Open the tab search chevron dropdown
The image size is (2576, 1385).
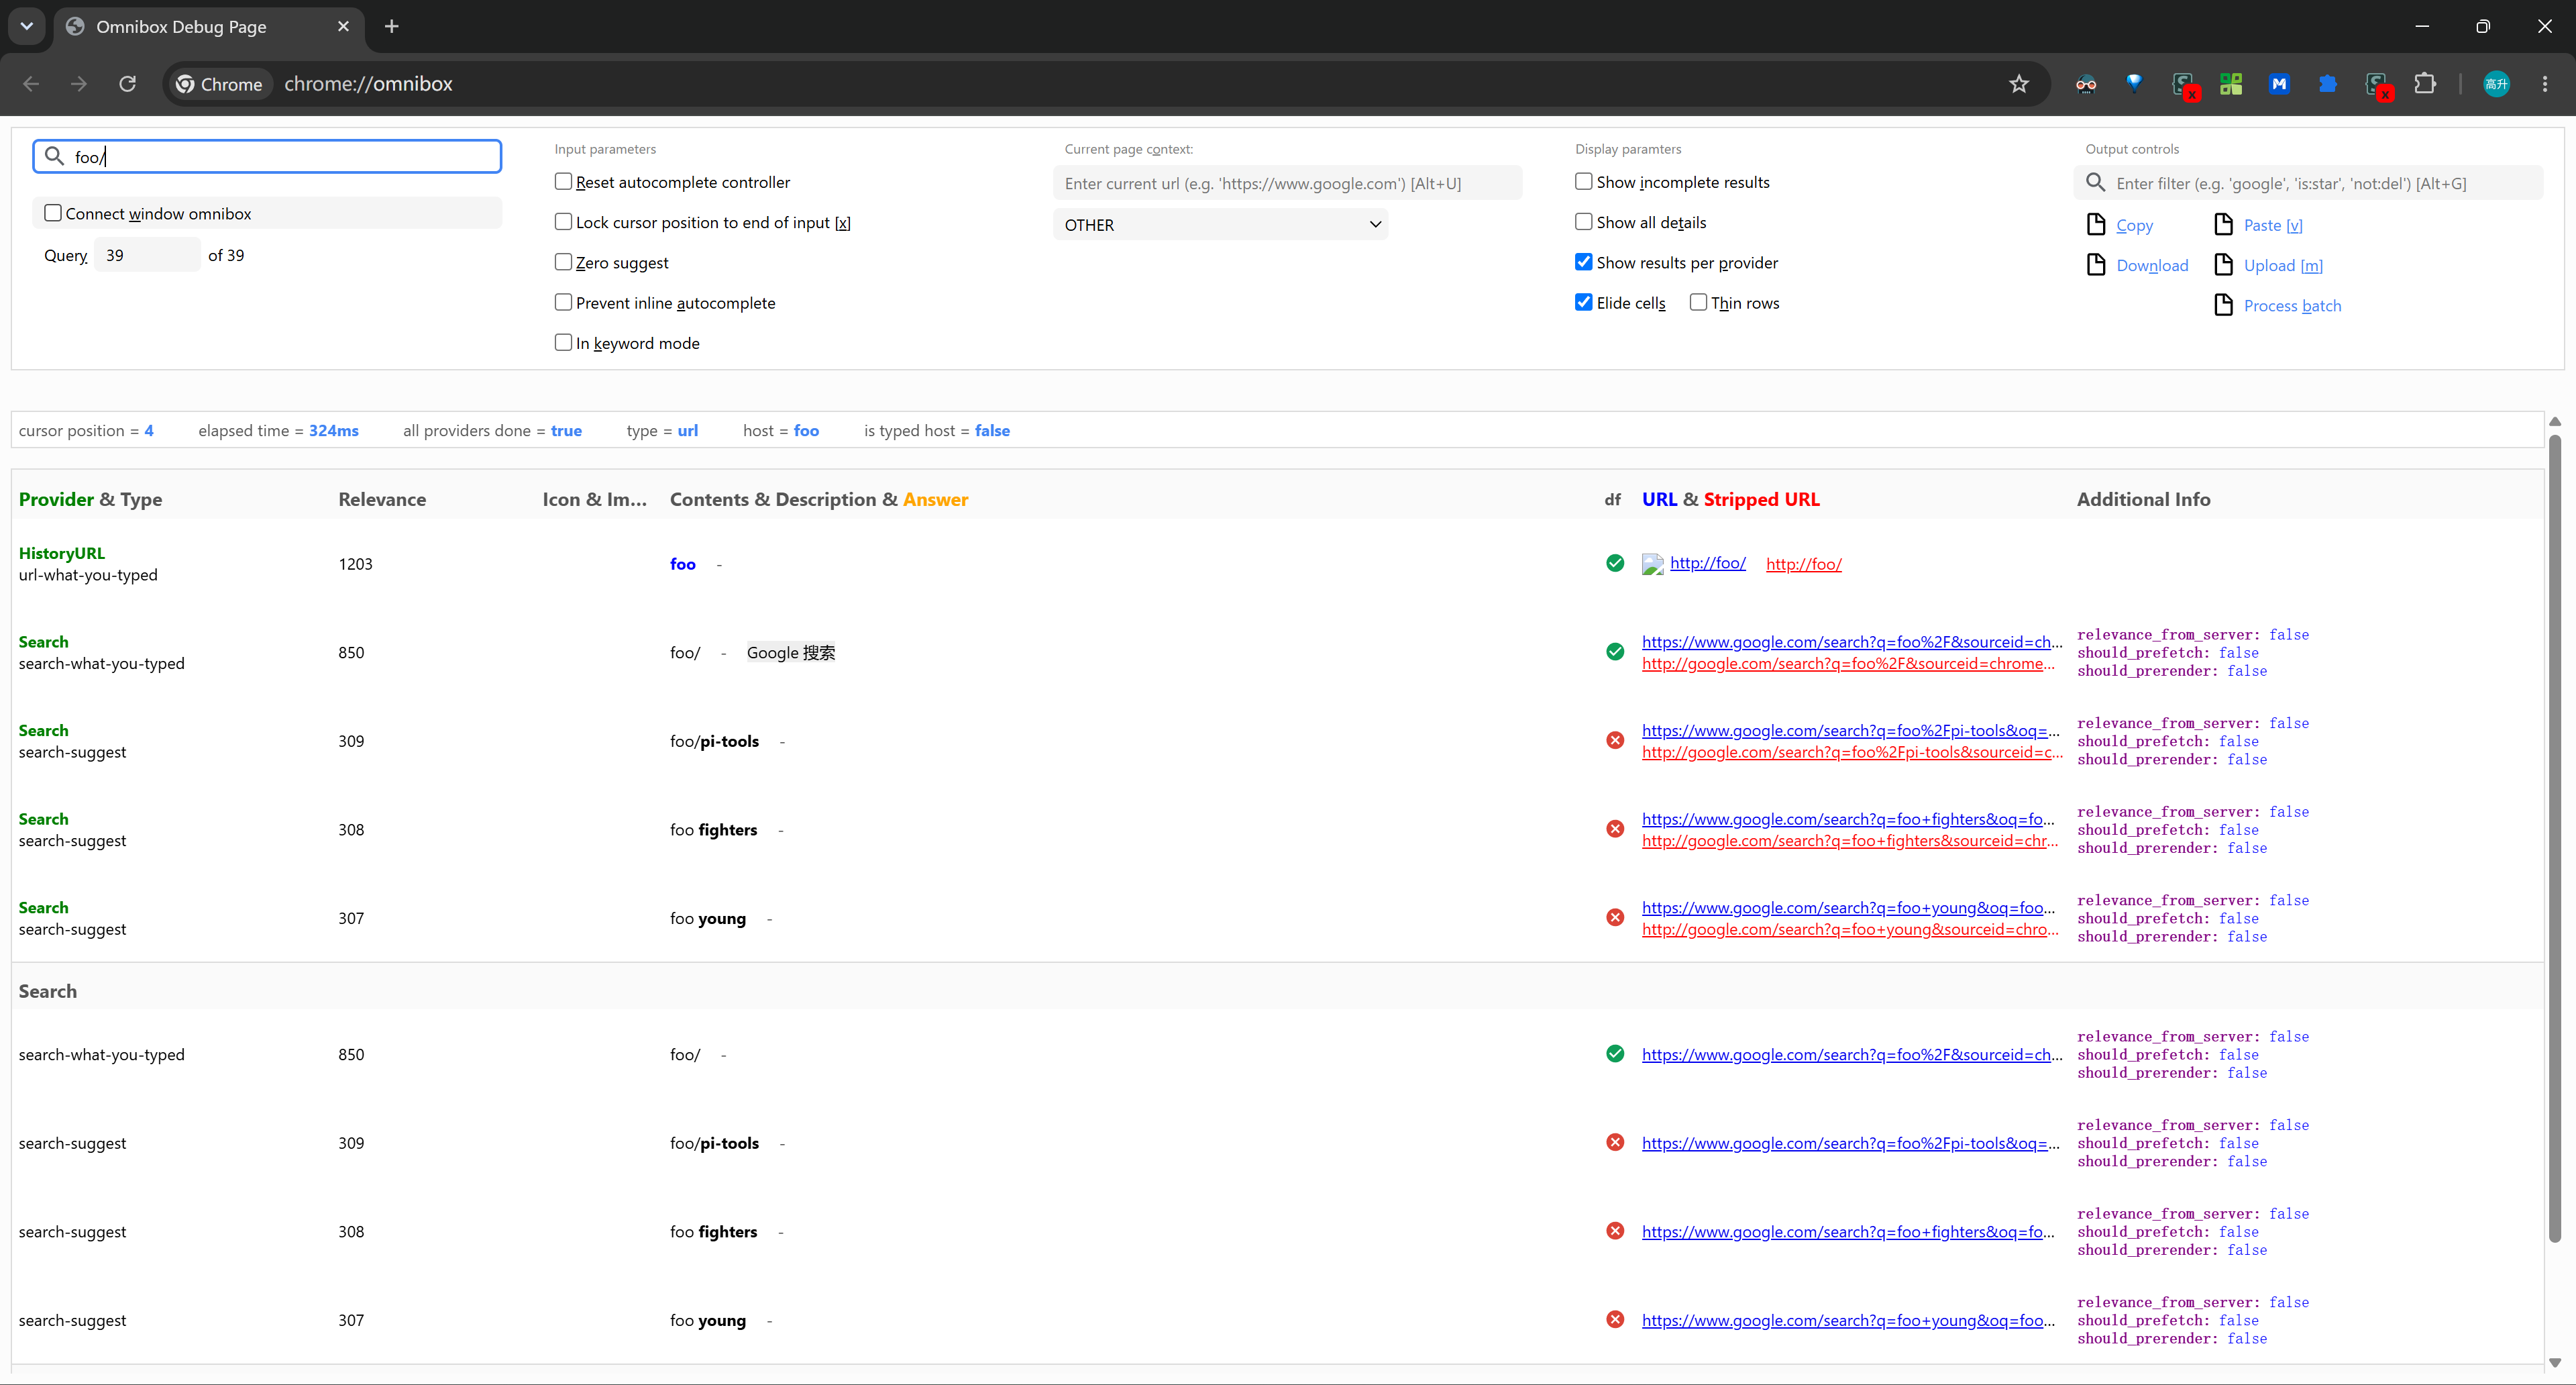[27, 27]
